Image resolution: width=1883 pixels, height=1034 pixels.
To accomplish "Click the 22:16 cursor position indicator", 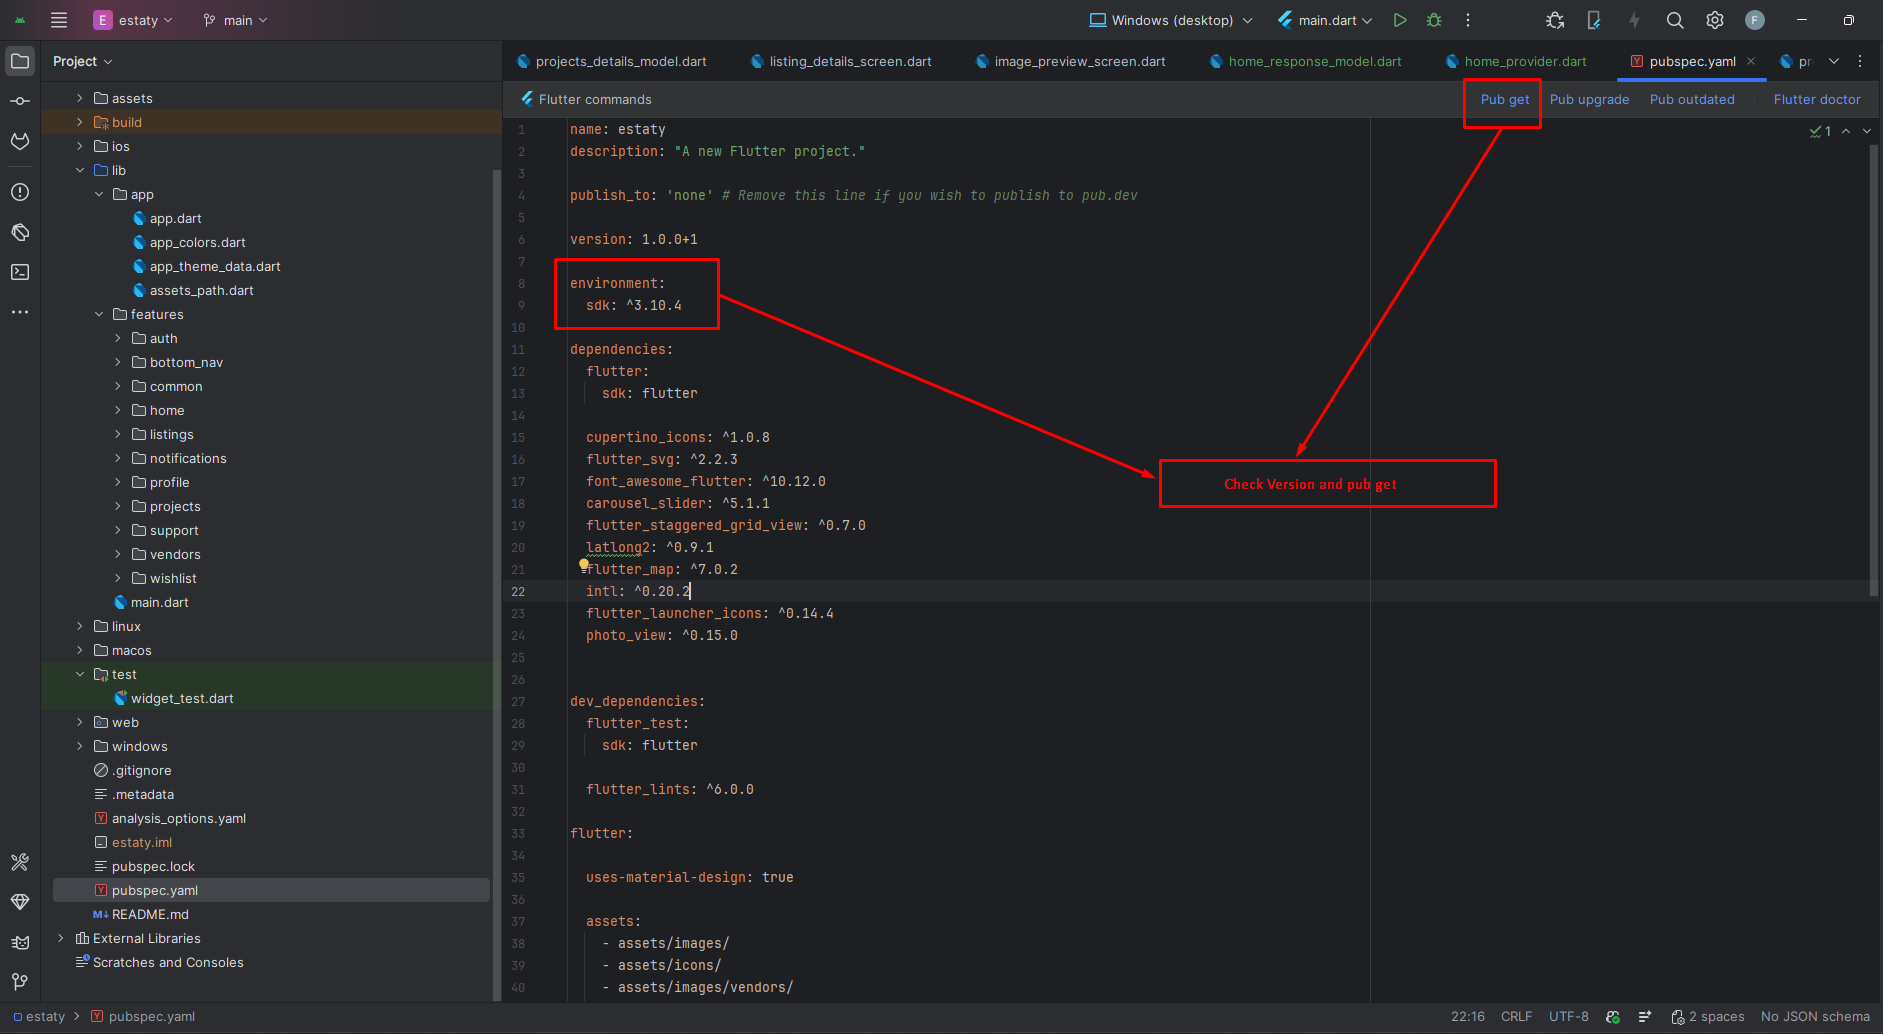I will (1467, 1016).
